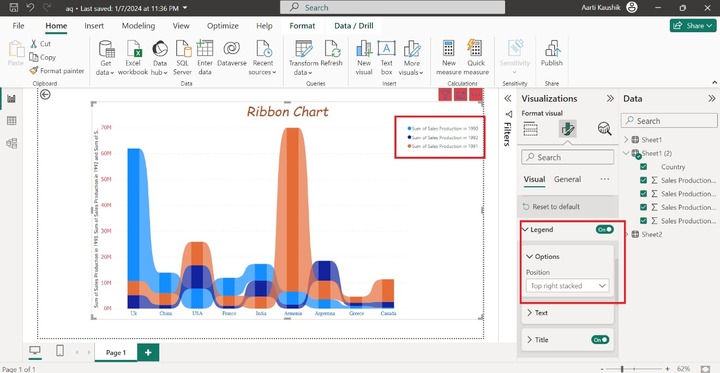The height and width of the screenshot is (373, 720).
Task: Open the Optimize ribbon tab
Action: click(x=223, y=26)
